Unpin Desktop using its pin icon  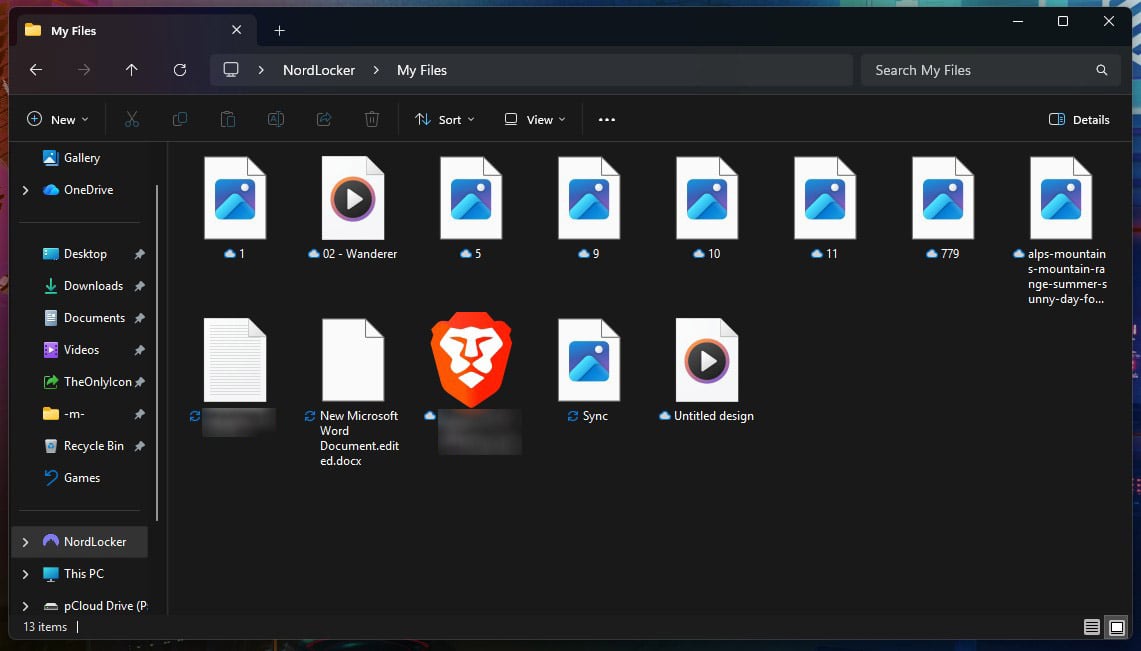click(x=139, y=254)
